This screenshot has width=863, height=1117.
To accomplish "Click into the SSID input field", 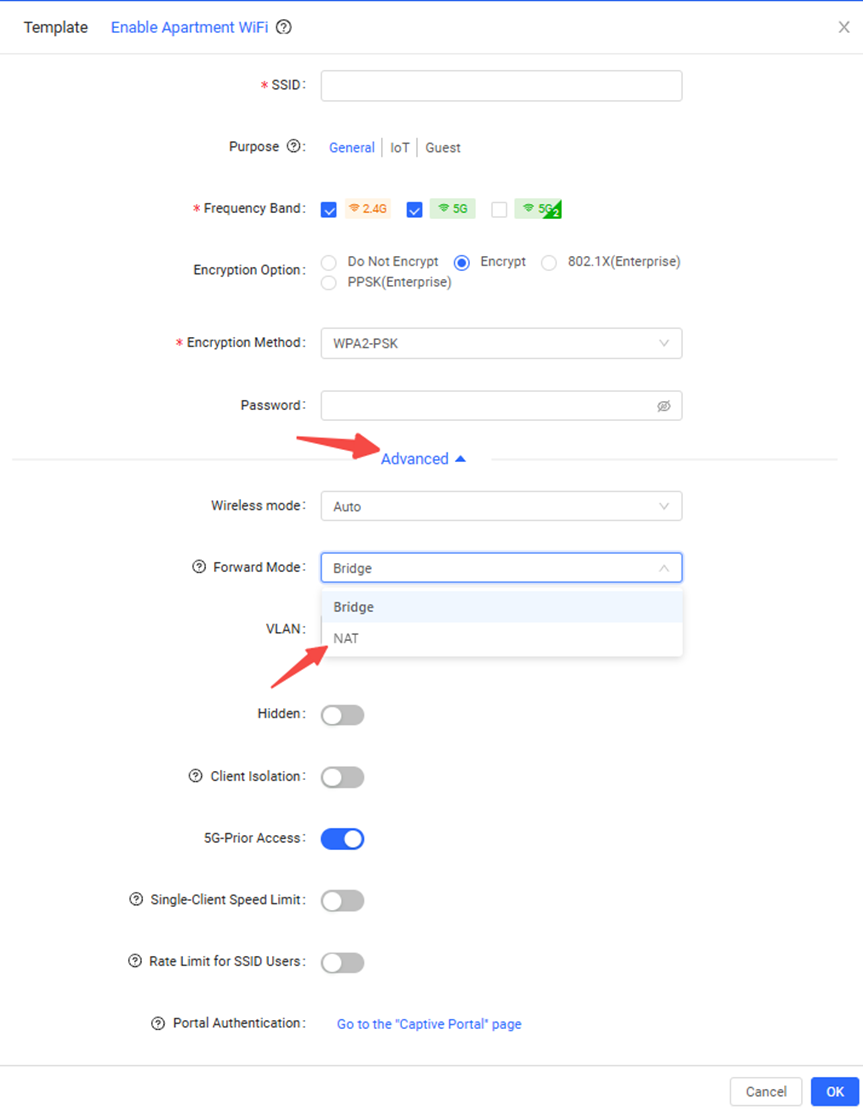I will click(501, 85).
